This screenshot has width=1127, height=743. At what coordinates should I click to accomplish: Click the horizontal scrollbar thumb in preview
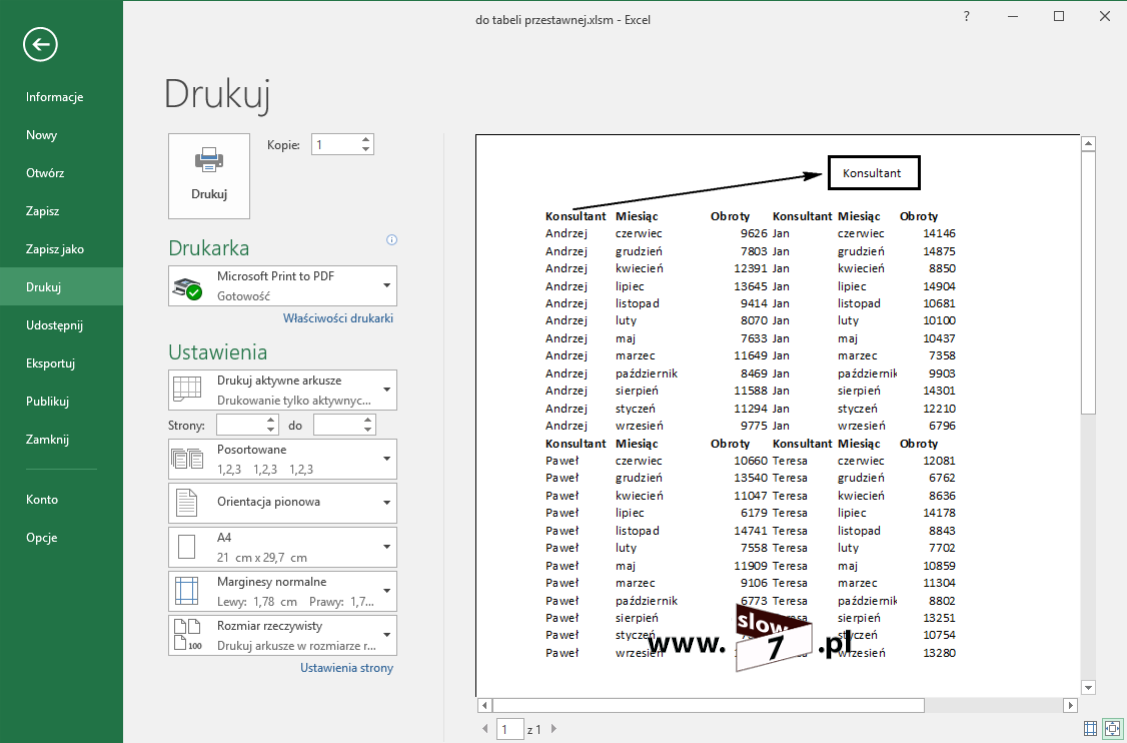pyautogui.click(x=708, y=706)
